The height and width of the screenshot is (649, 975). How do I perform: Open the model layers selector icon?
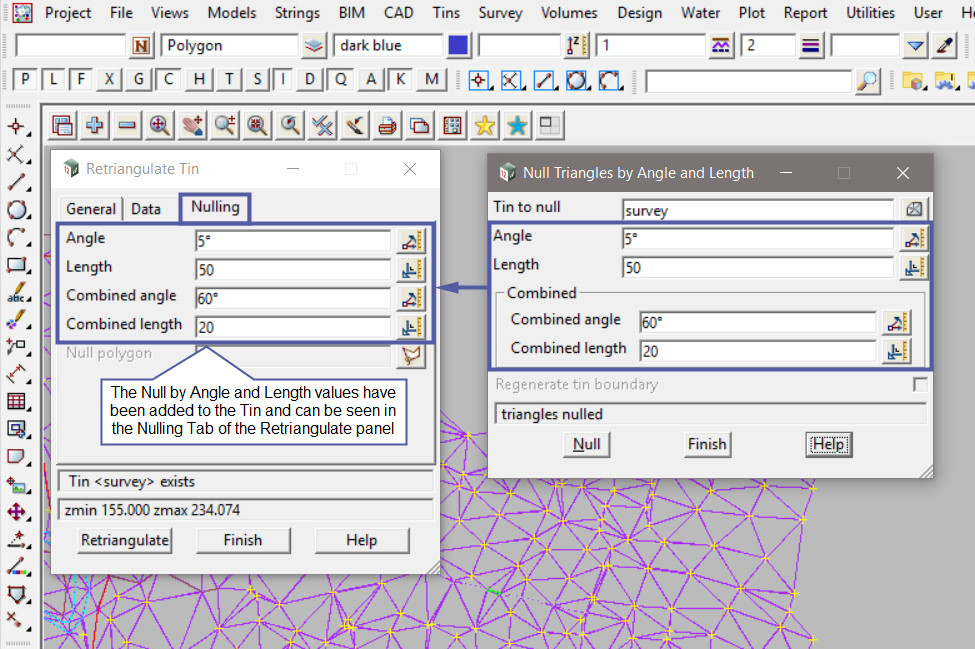(x=314, y=45)
